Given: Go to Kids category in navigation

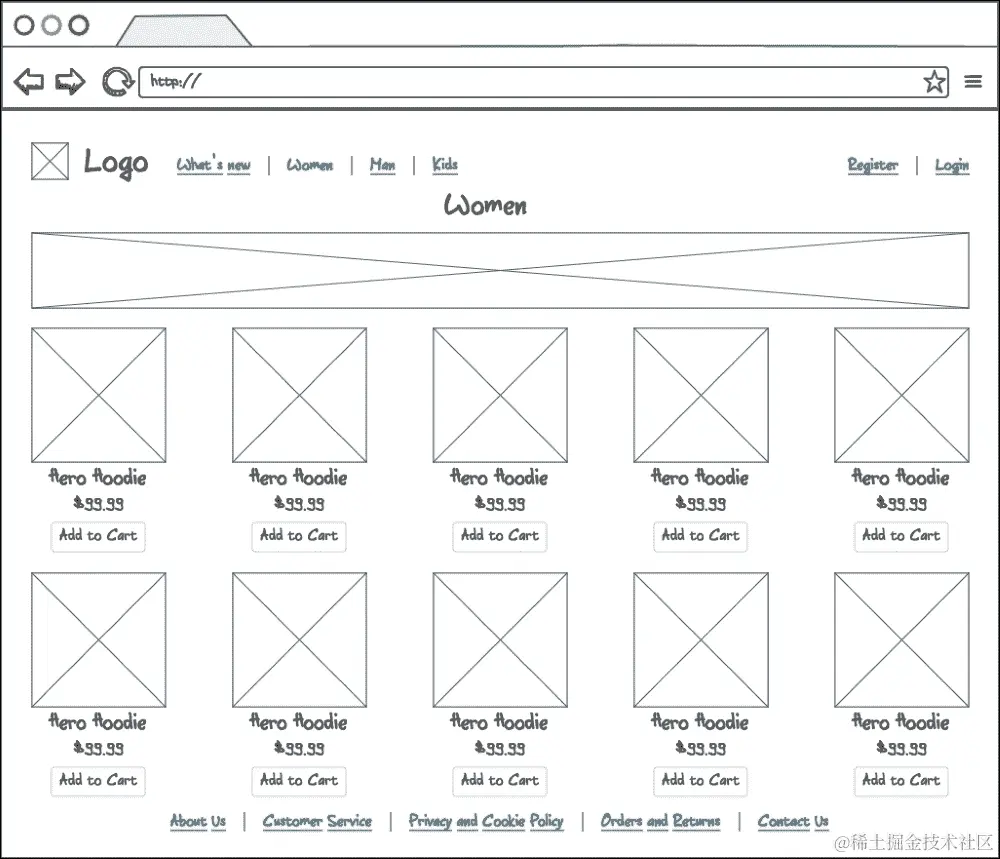Looking at the screenshot, I should coord(445,165).
